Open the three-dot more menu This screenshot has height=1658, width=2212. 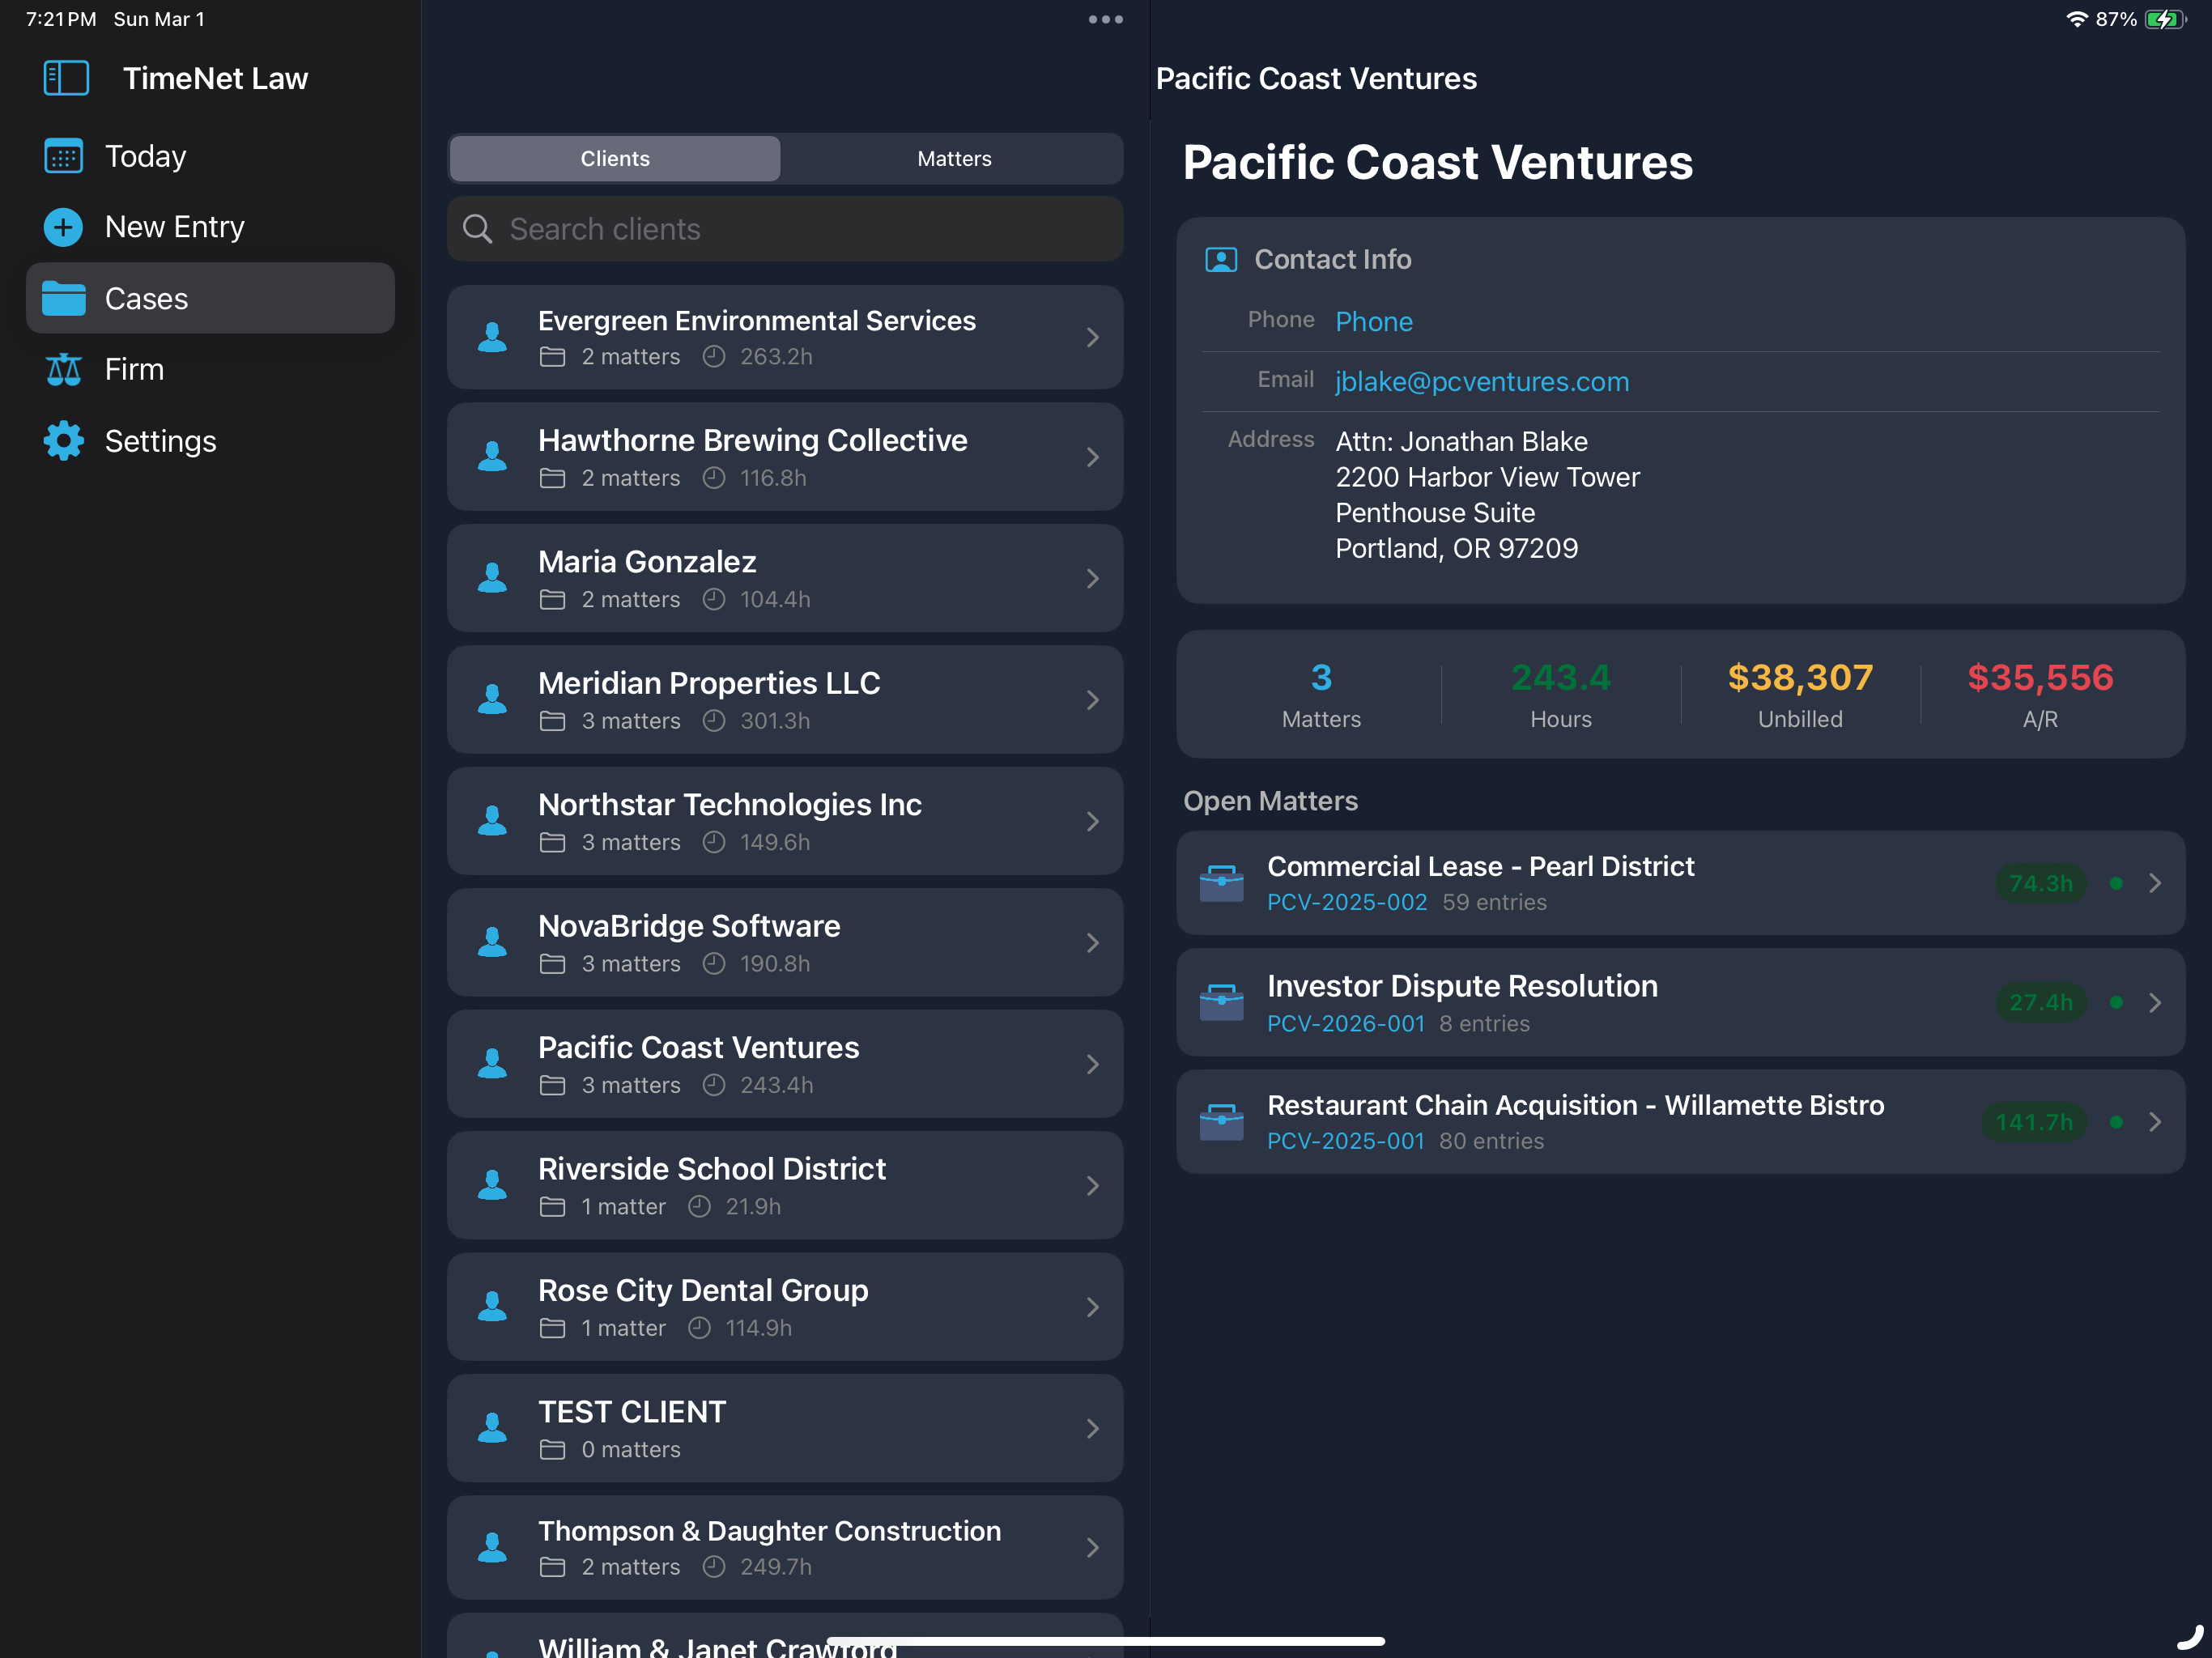pyautogui.click(x=1105, y=19)
